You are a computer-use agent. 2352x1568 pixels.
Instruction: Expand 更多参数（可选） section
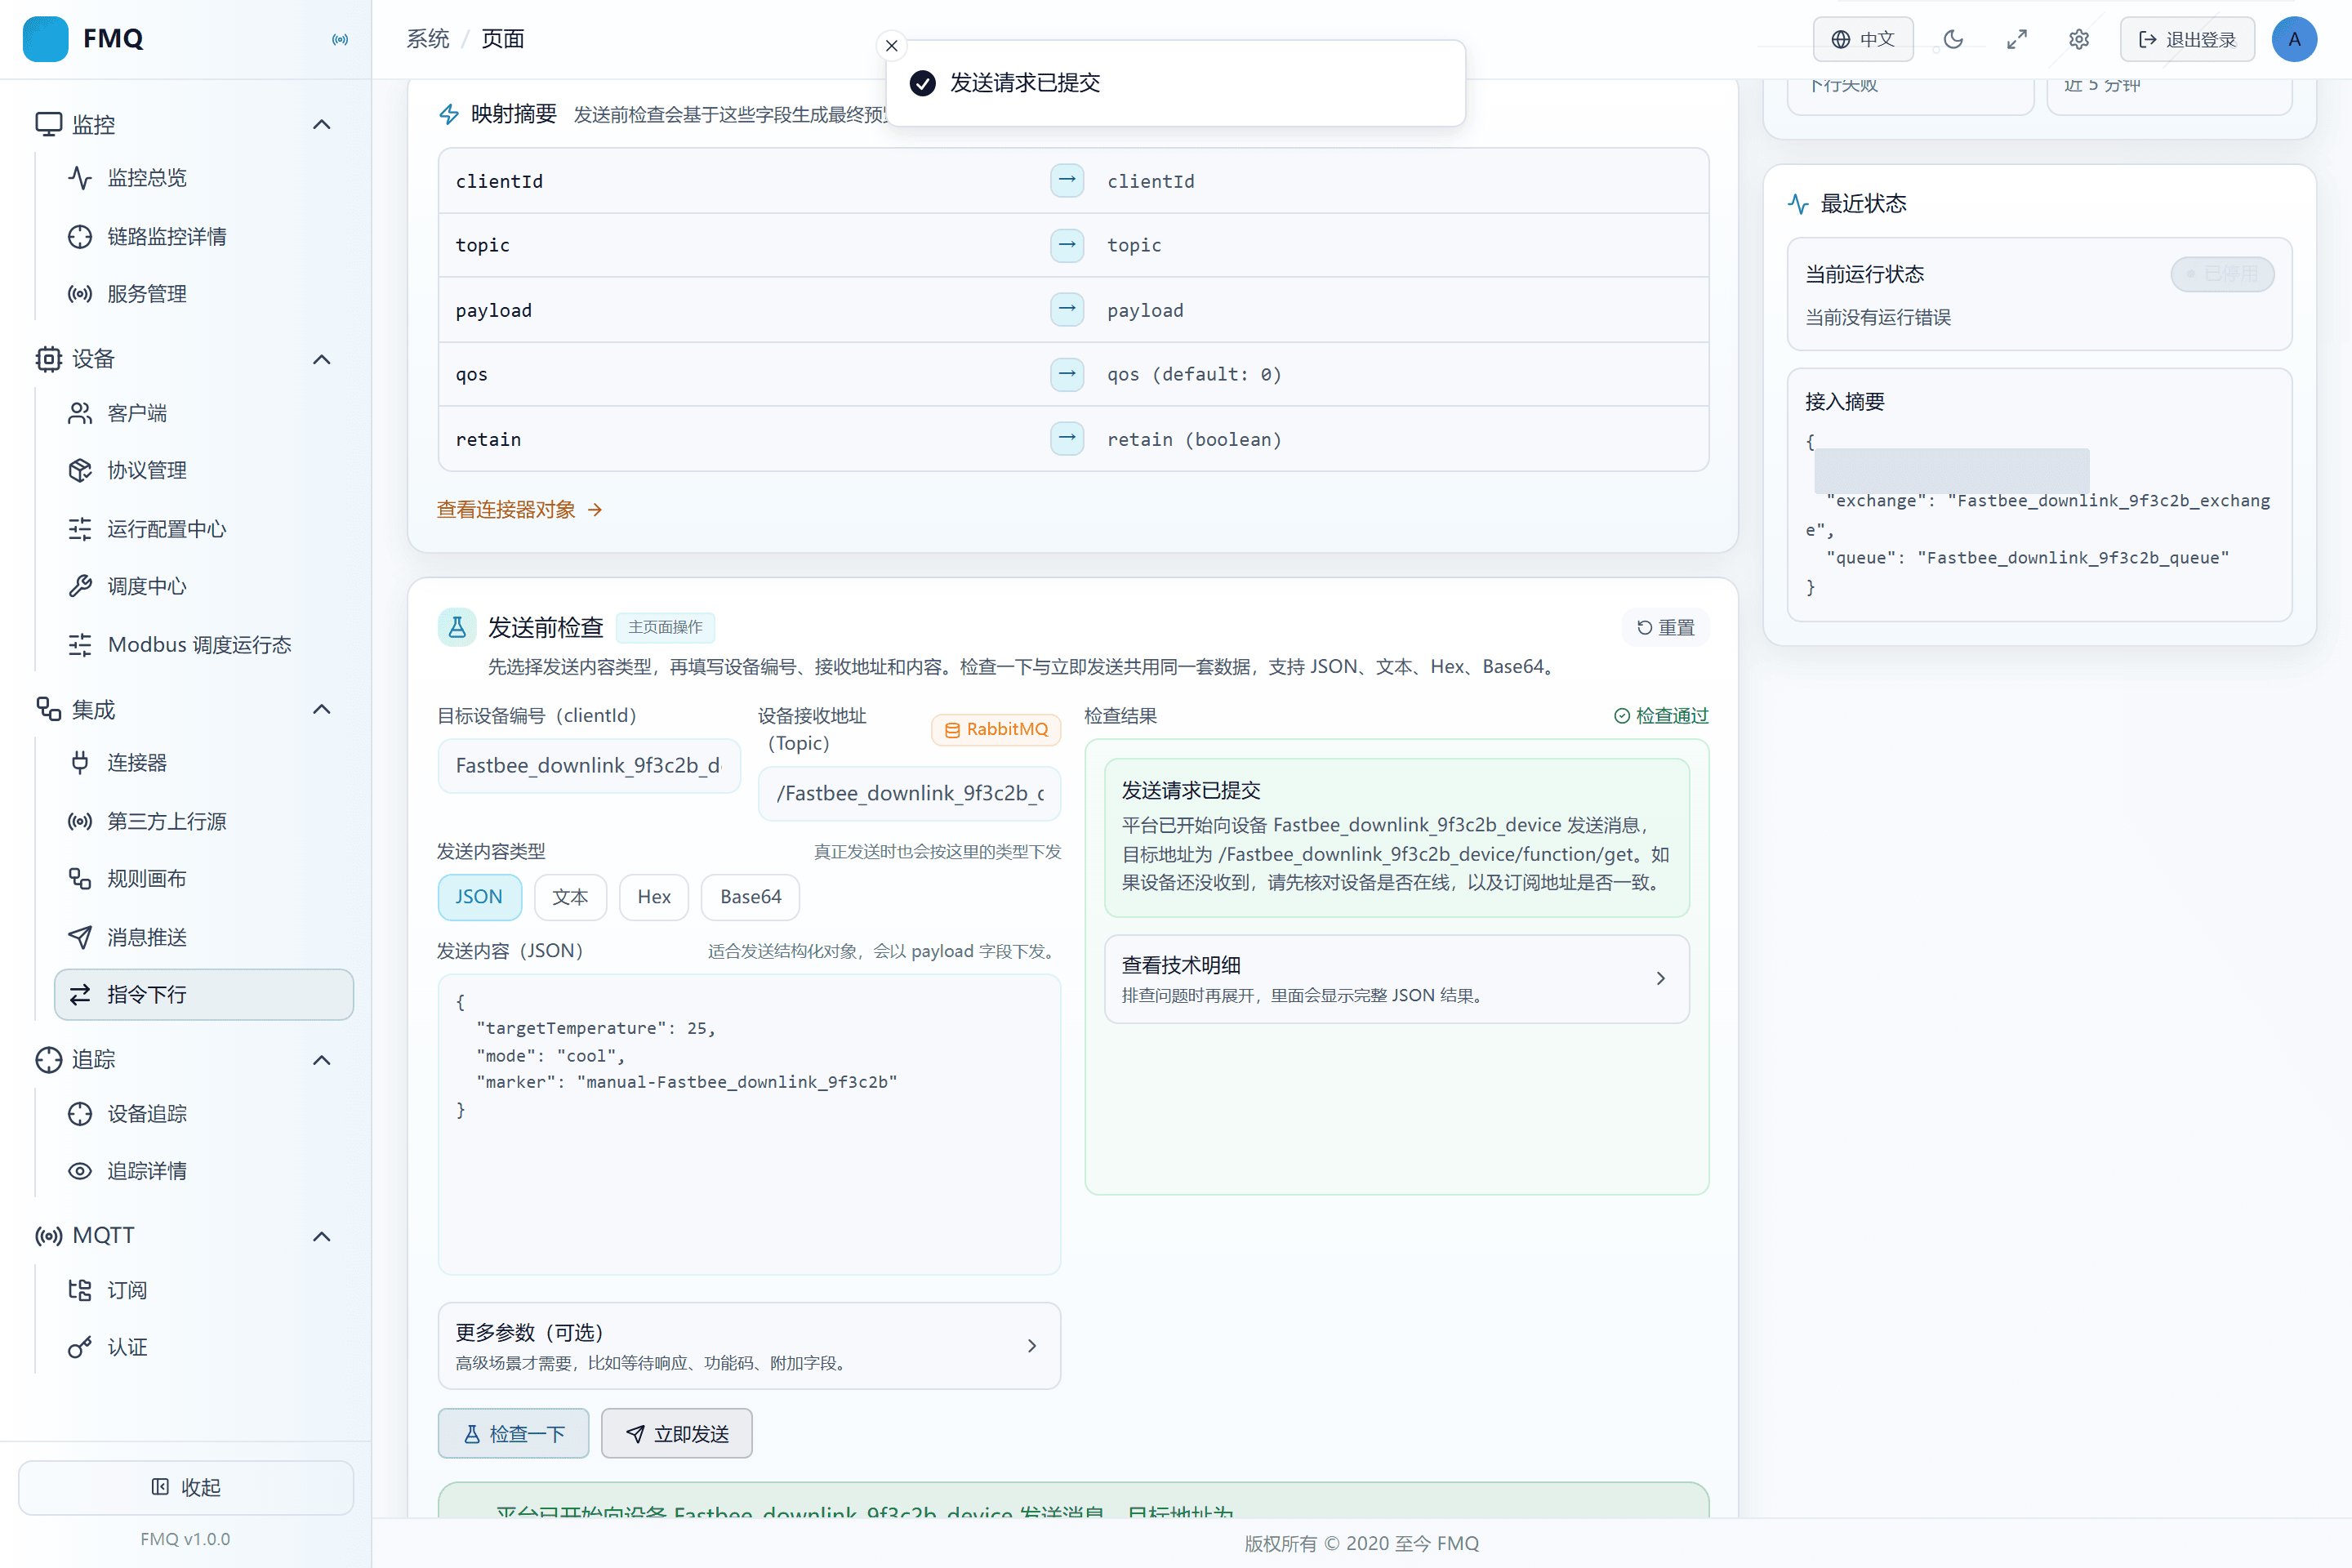pyautogui.click(x=749, y=1346)
